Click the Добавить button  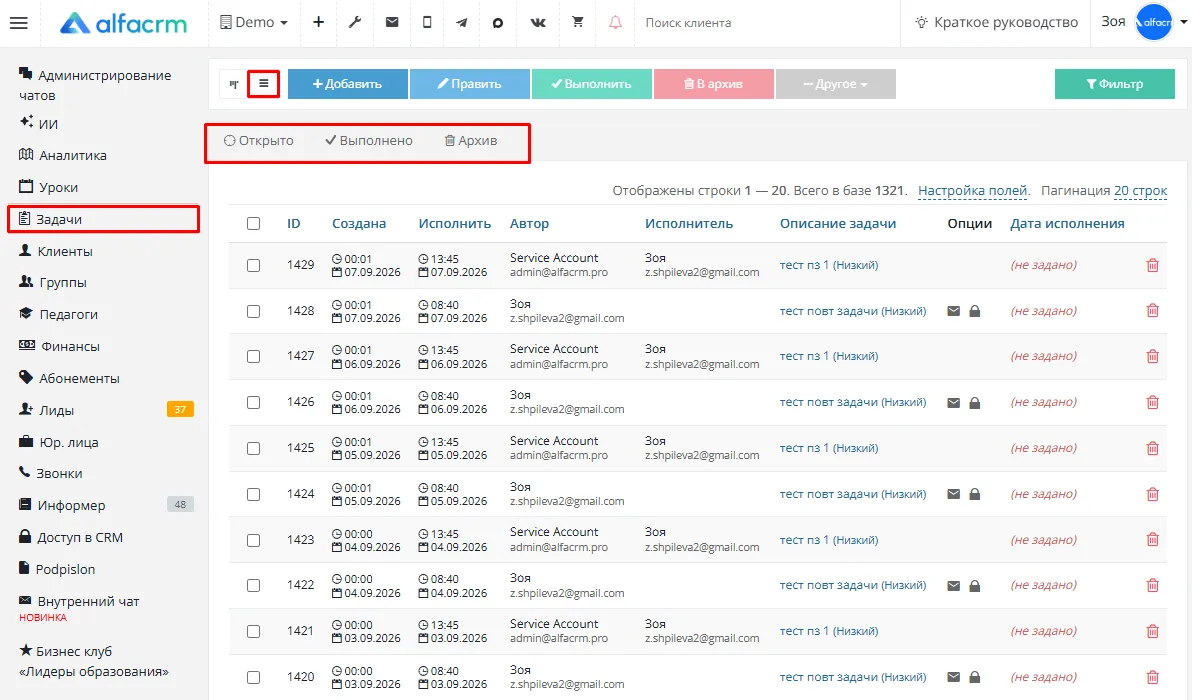click(347, 84)
